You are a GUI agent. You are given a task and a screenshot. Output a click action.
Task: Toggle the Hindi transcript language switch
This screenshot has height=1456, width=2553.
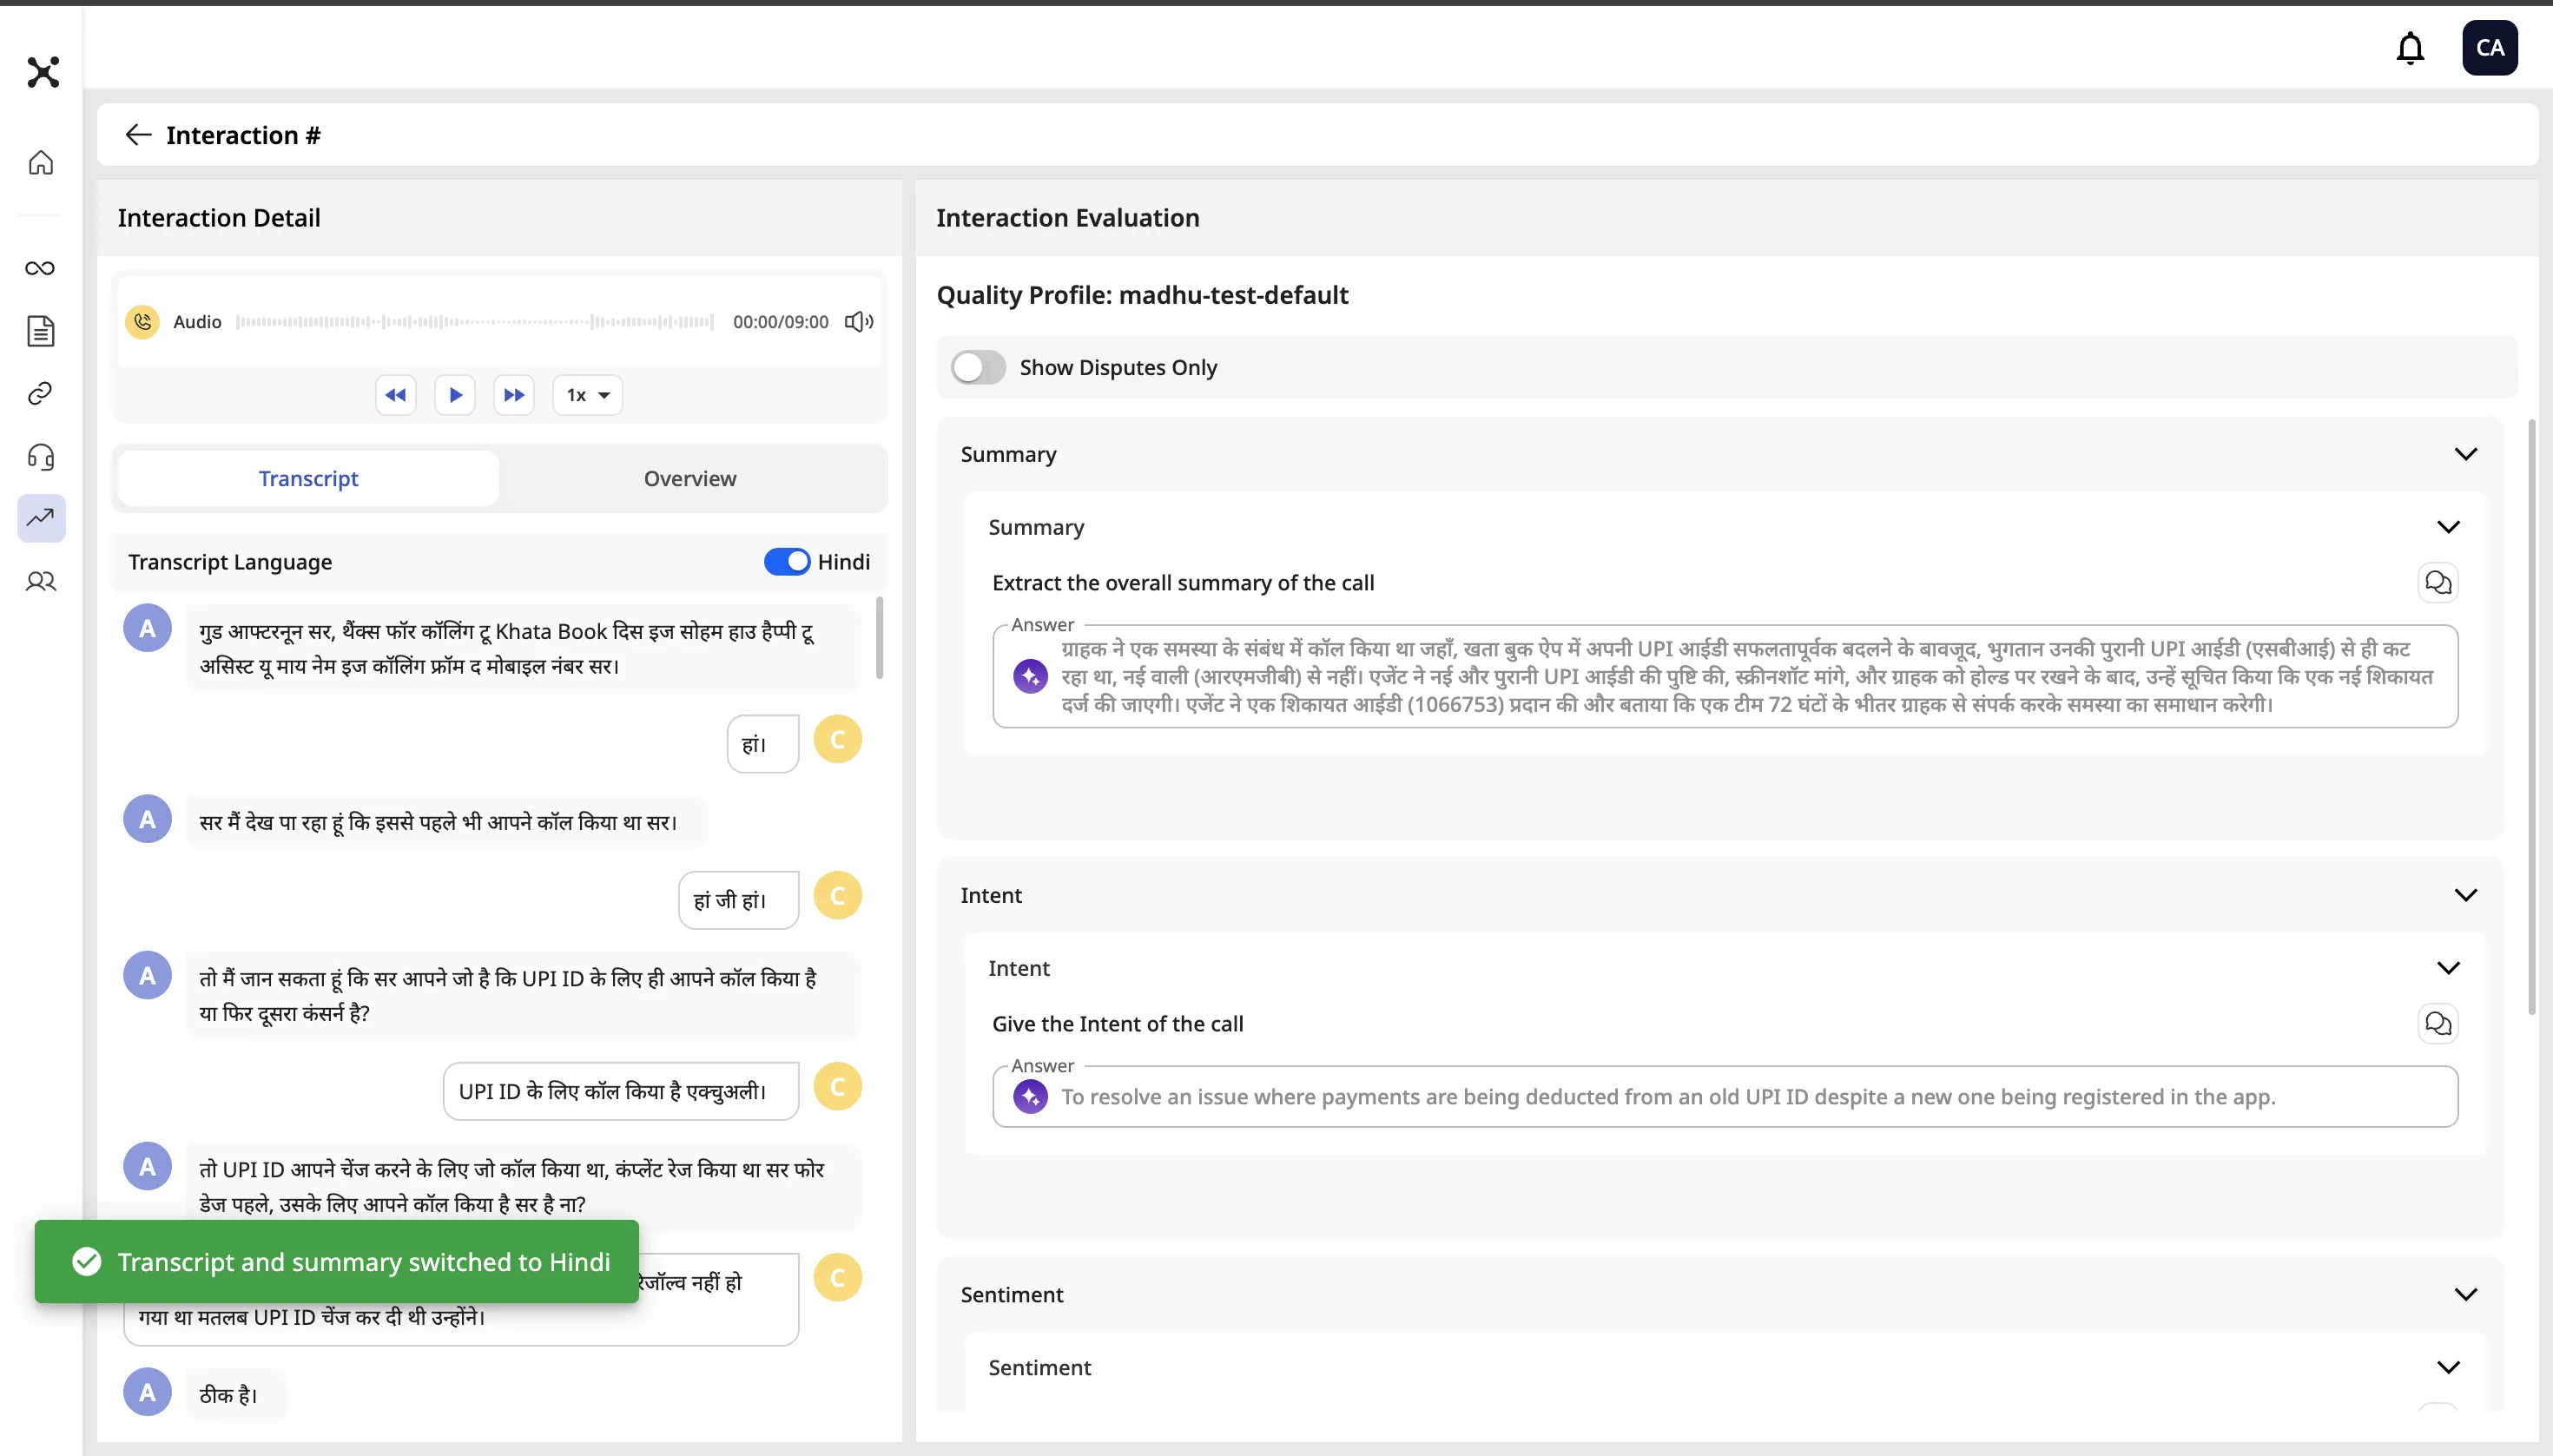[787, 562]
